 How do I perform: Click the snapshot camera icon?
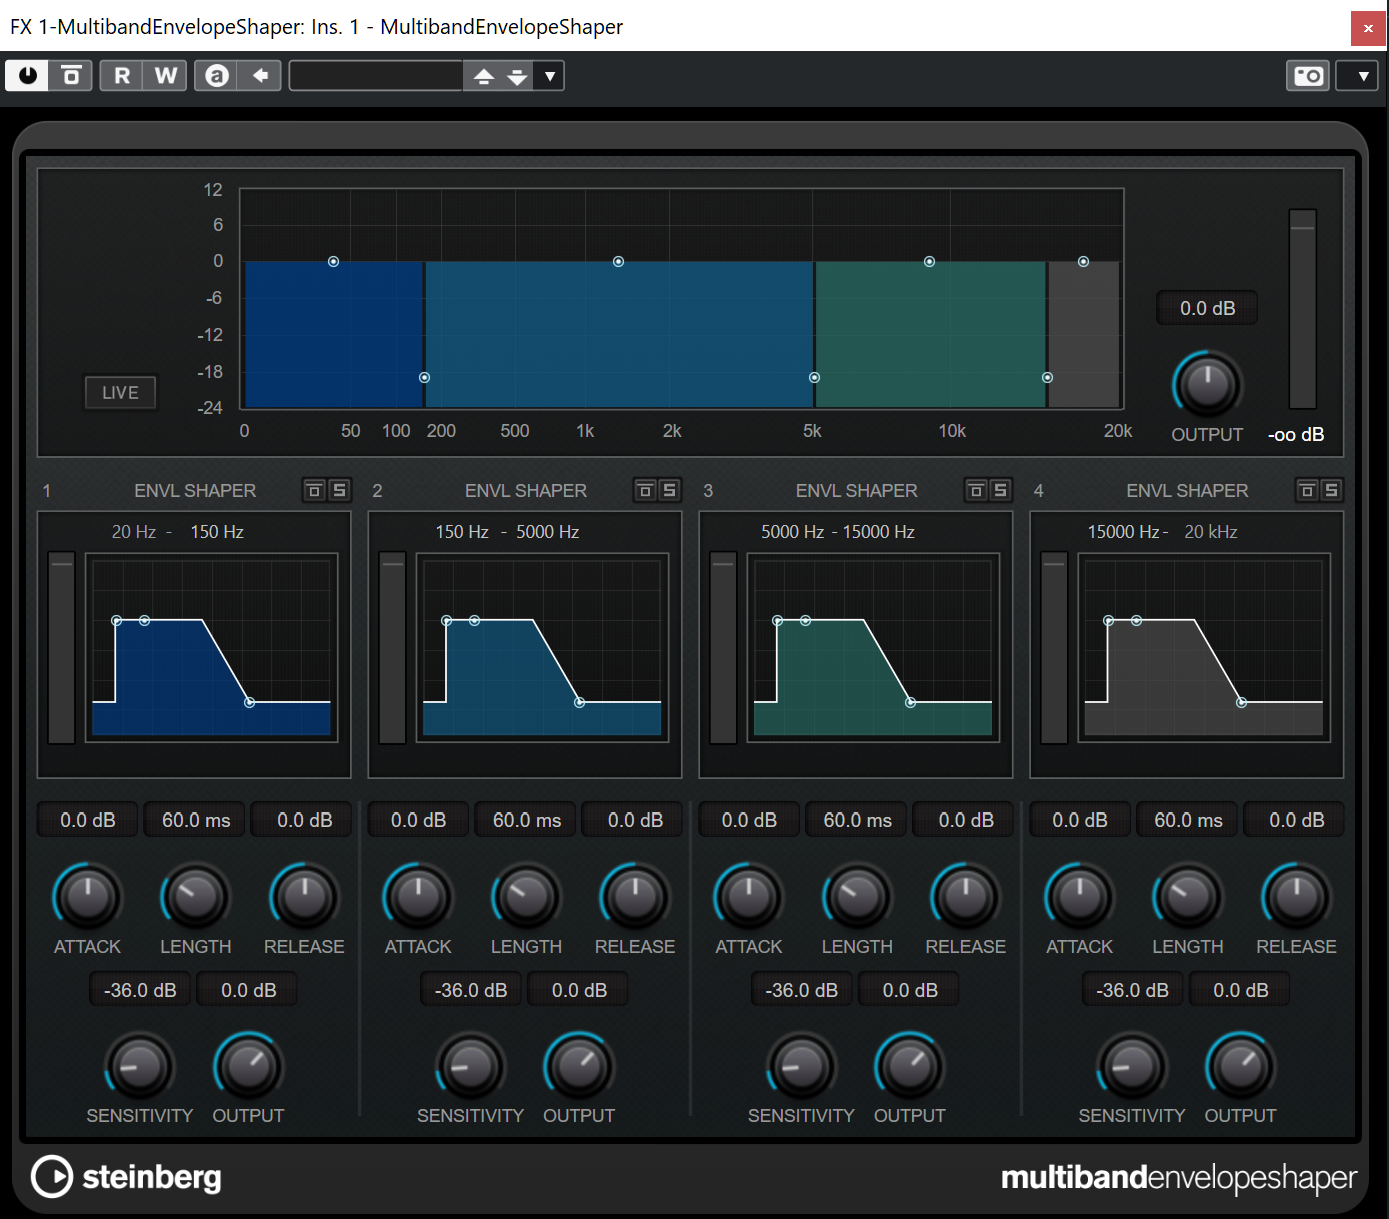pos(1308,76)
